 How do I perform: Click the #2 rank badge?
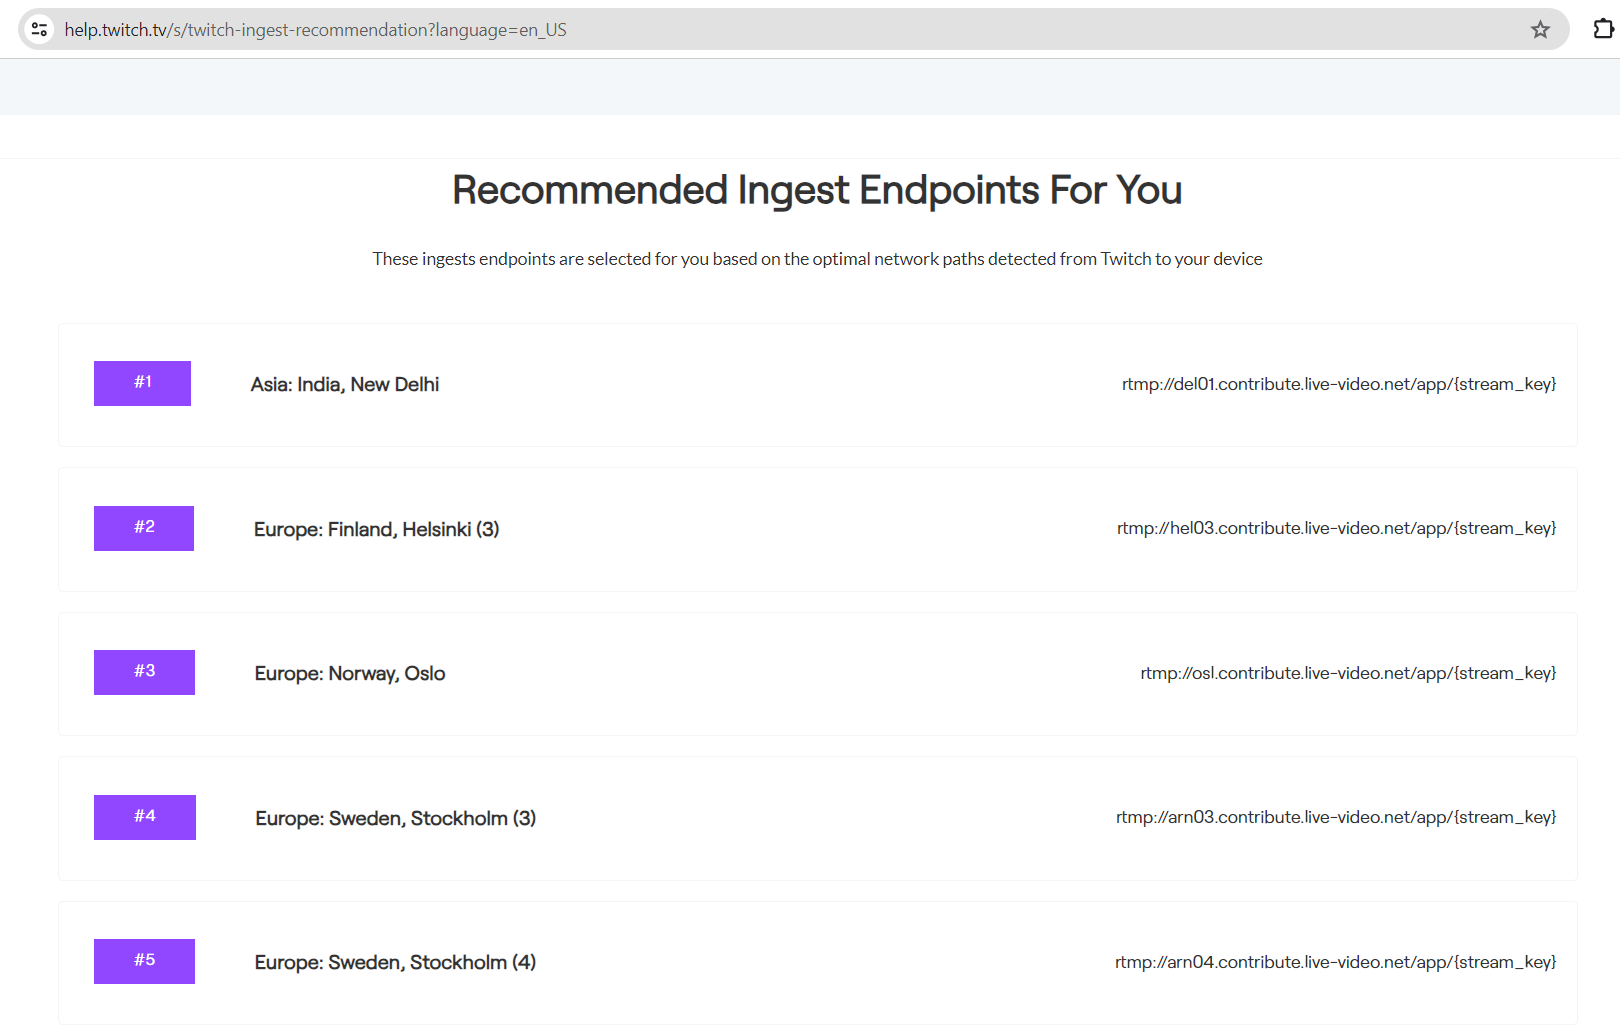tap(144, 528)
